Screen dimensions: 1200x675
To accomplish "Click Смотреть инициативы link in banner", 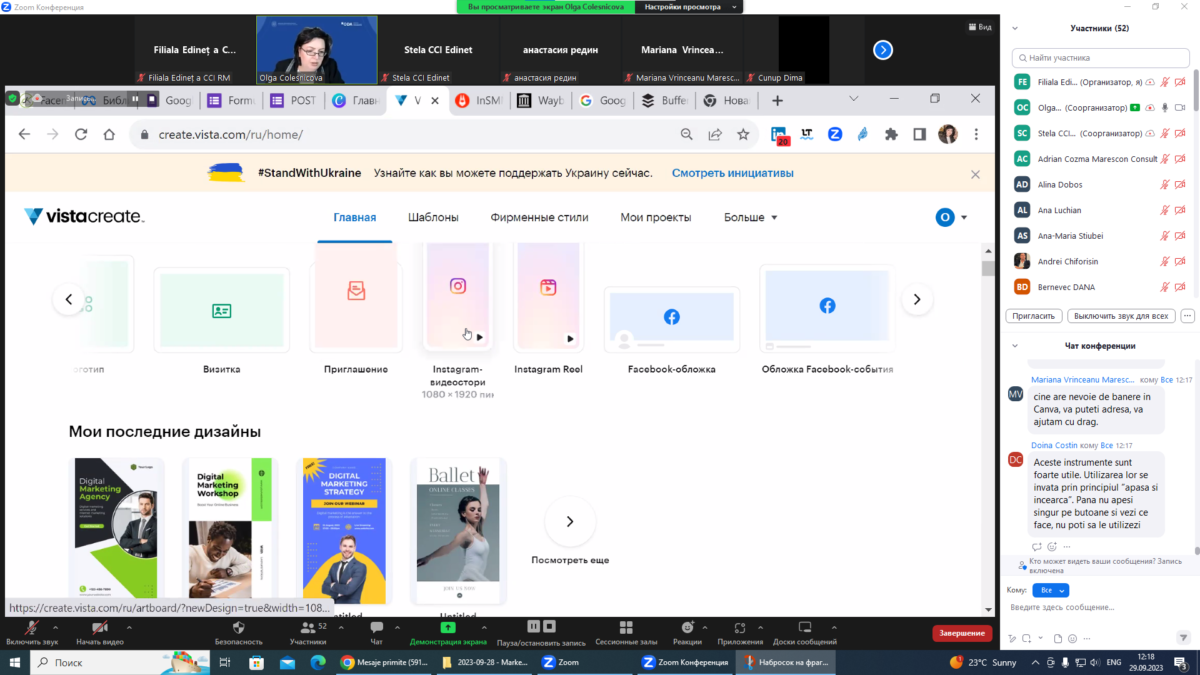I will pos(733,173).
